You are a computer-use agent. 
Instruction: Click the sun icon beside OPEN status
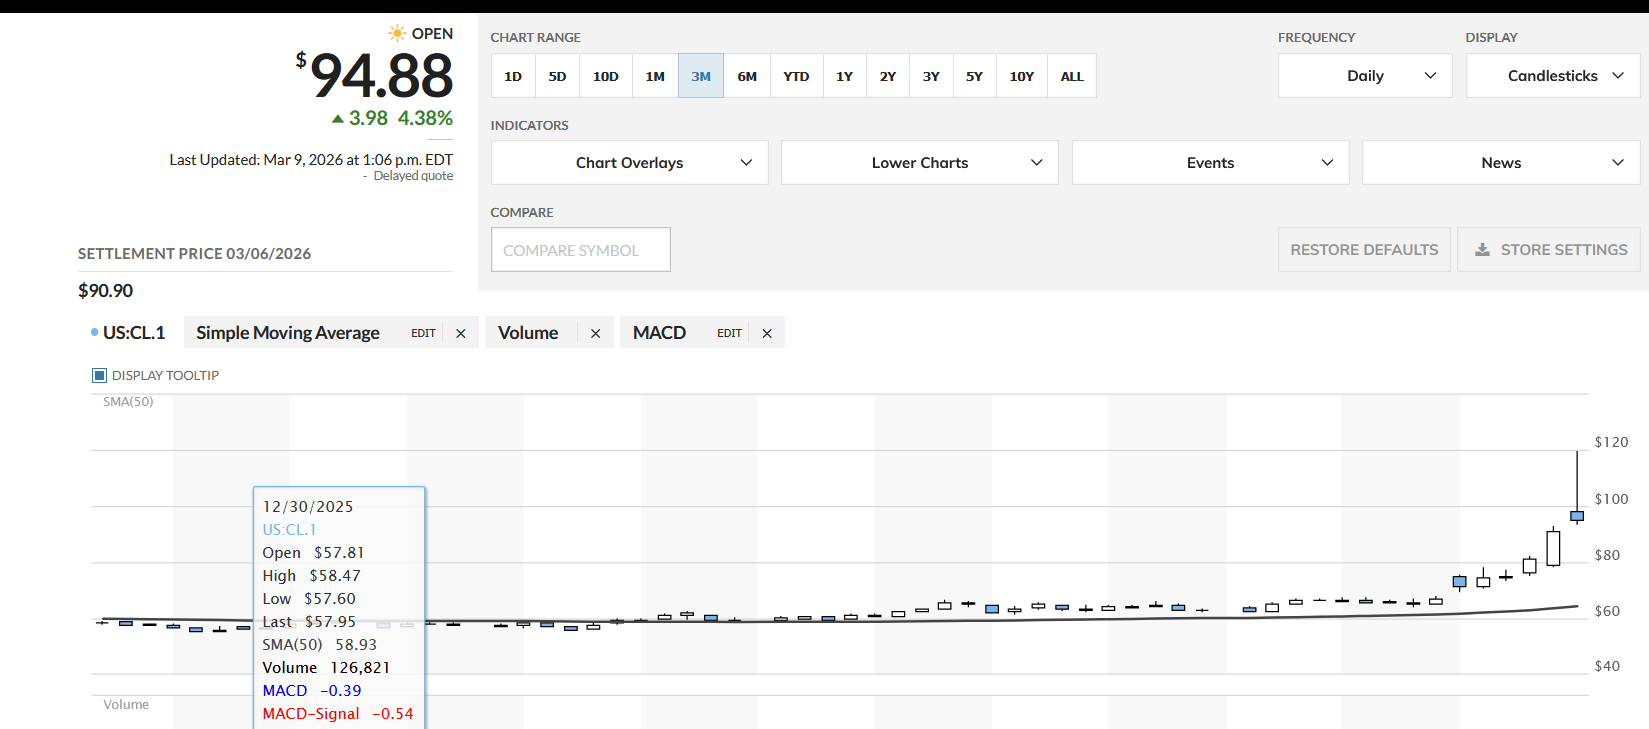click(x=397, y=33)
